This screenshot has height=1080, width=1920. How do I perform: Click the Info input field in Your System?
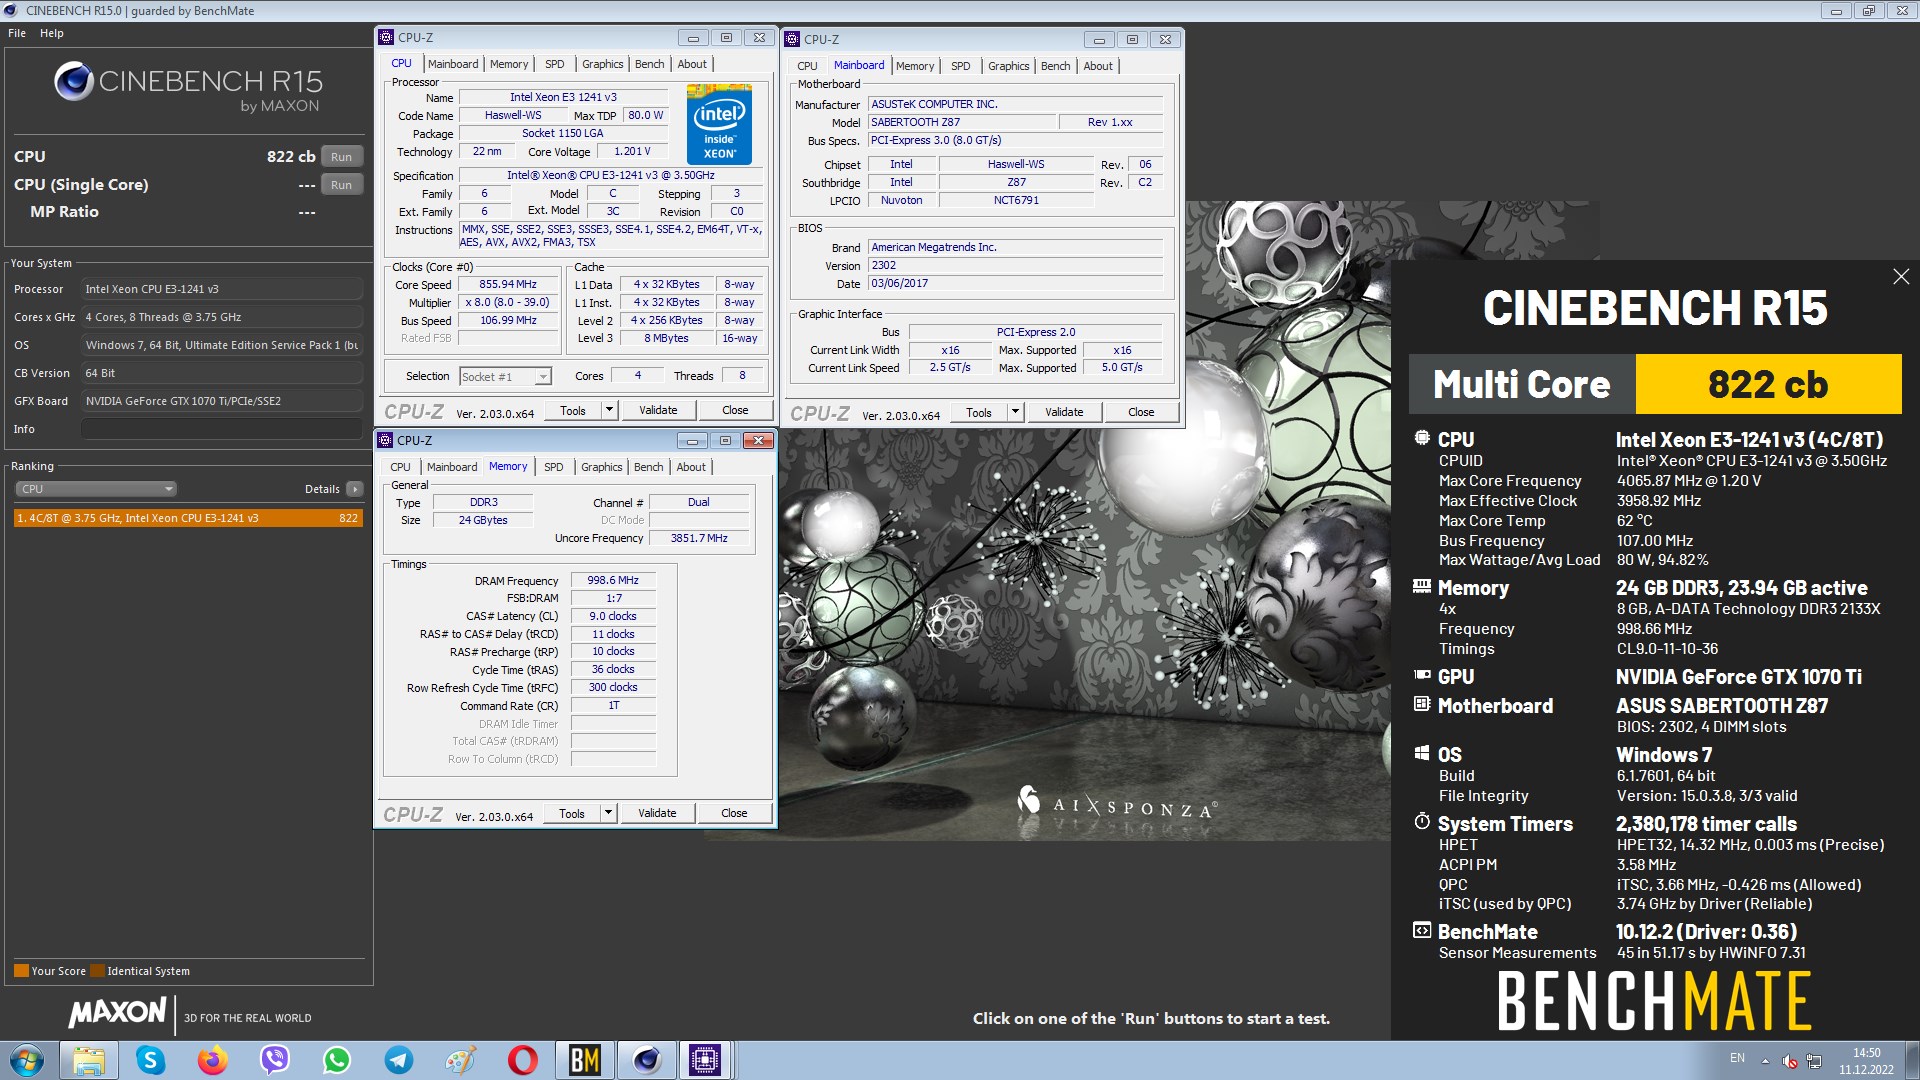pyautogui.click(x=221, y=429)
